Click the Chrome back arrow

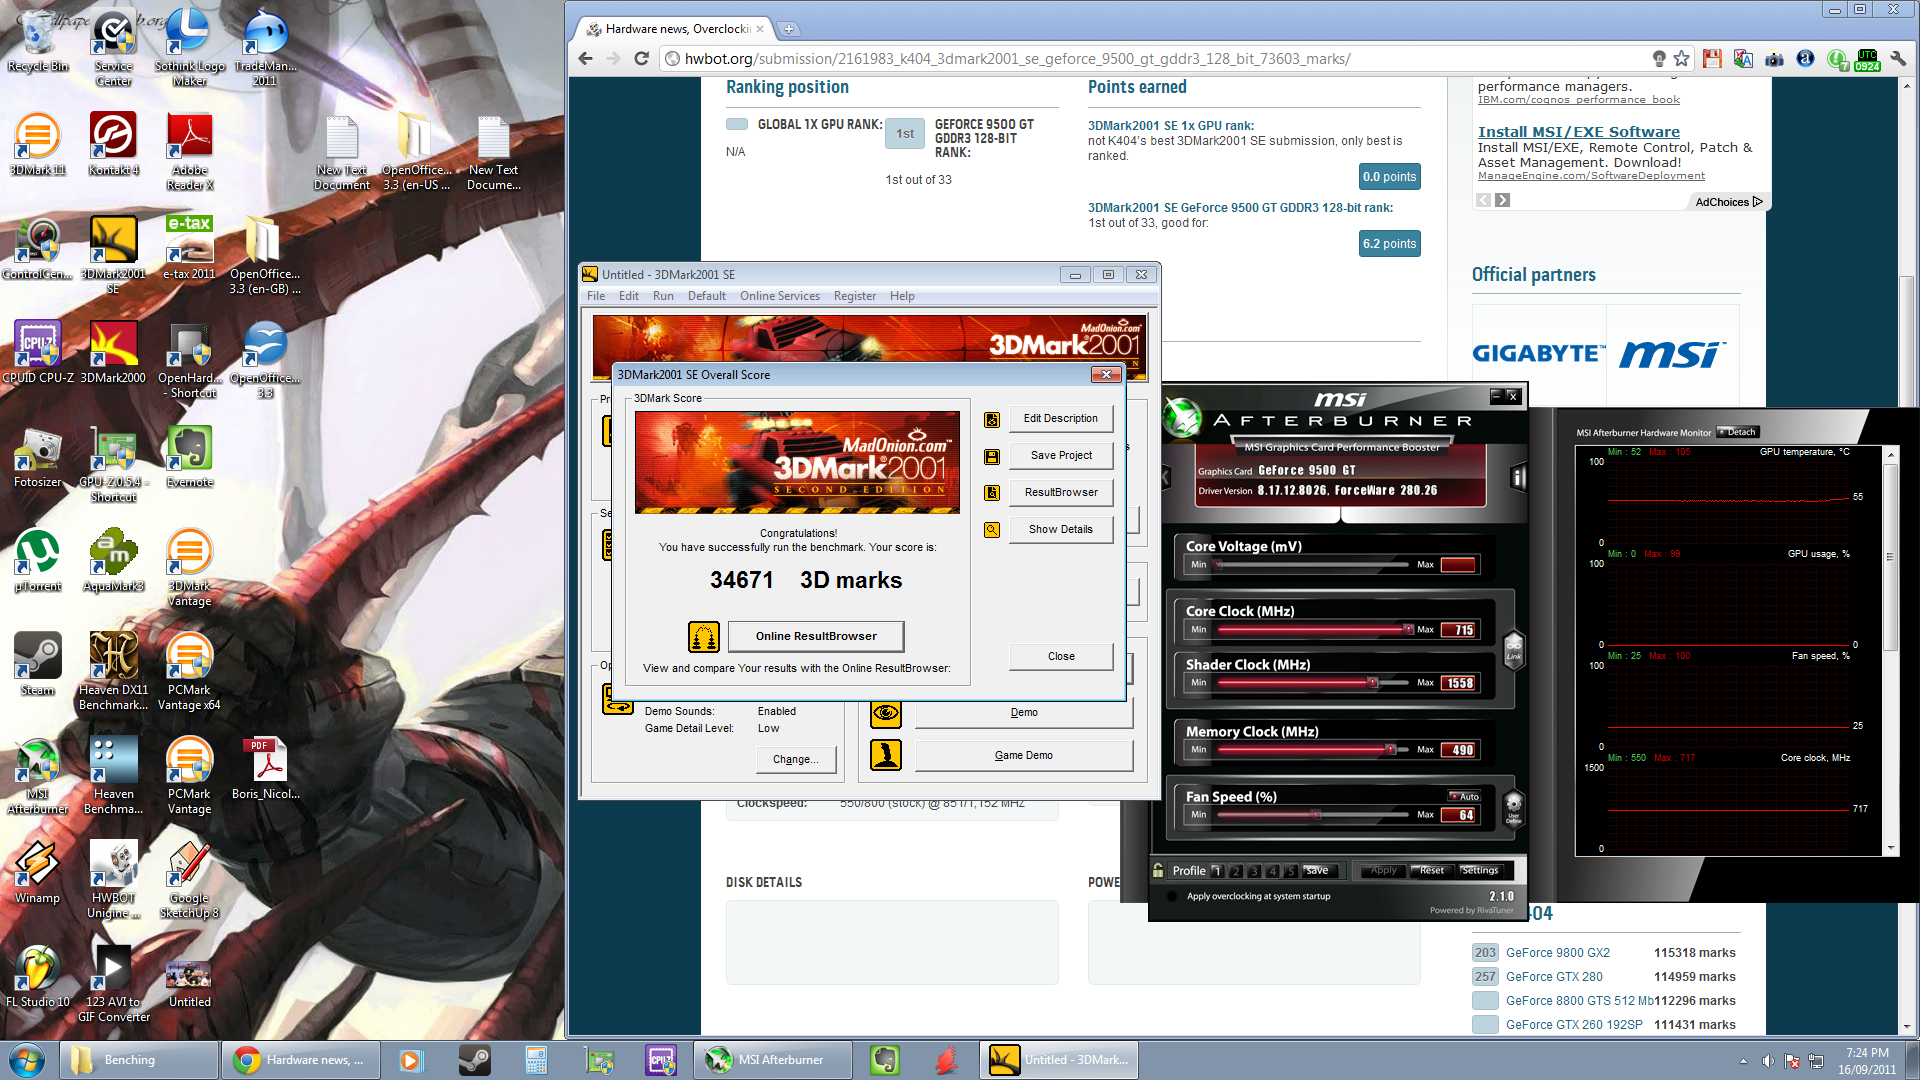tap(586, 59)
